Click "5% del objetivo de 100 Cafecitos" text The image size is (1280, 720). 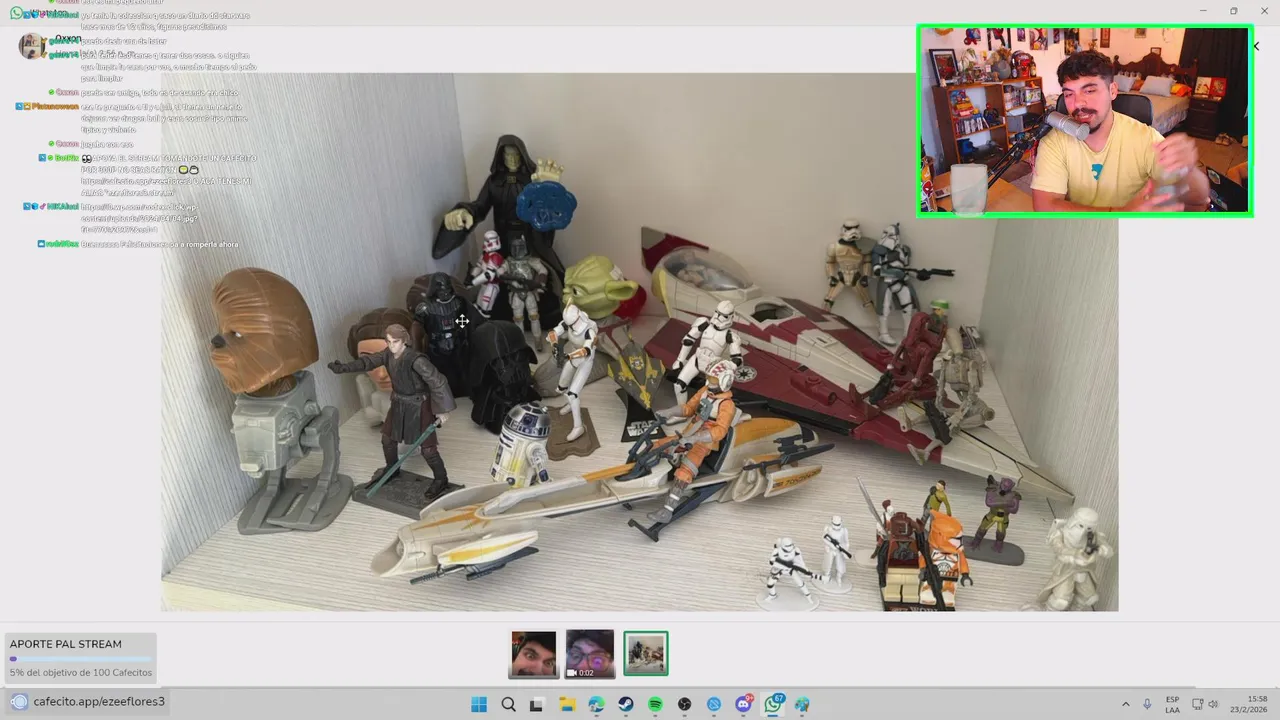(81, 673)
